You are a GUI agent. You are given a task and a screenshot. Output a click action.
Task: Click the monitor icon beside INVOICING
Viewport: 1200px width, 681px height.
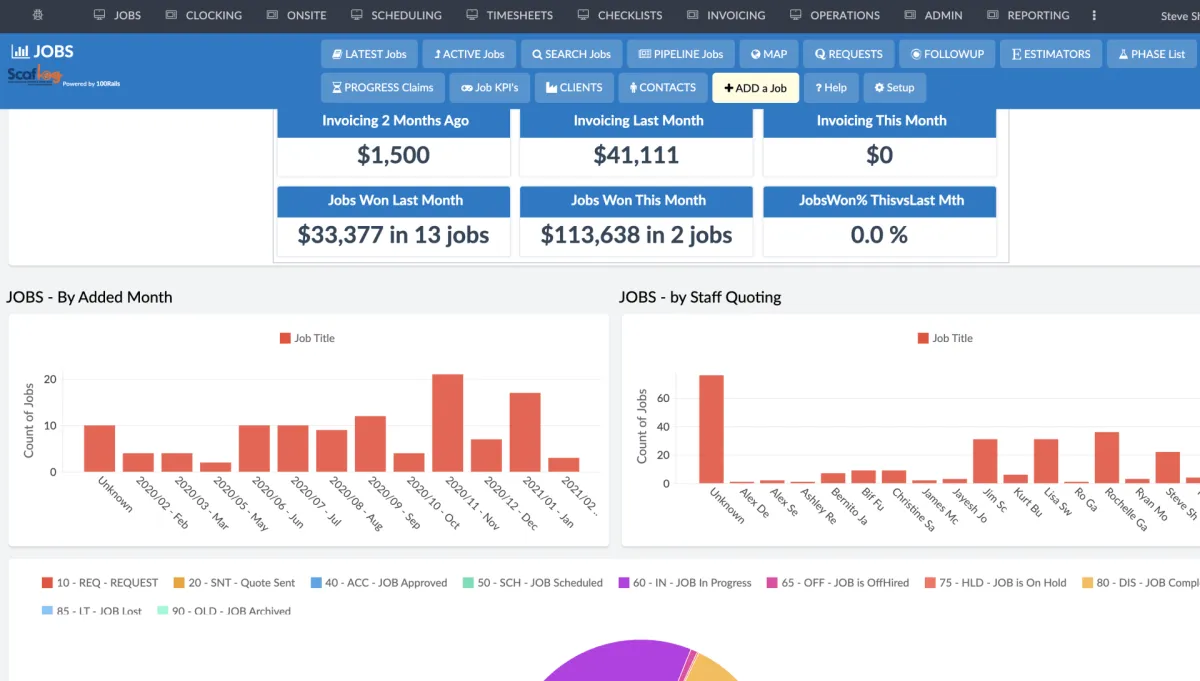click(692, 16)
